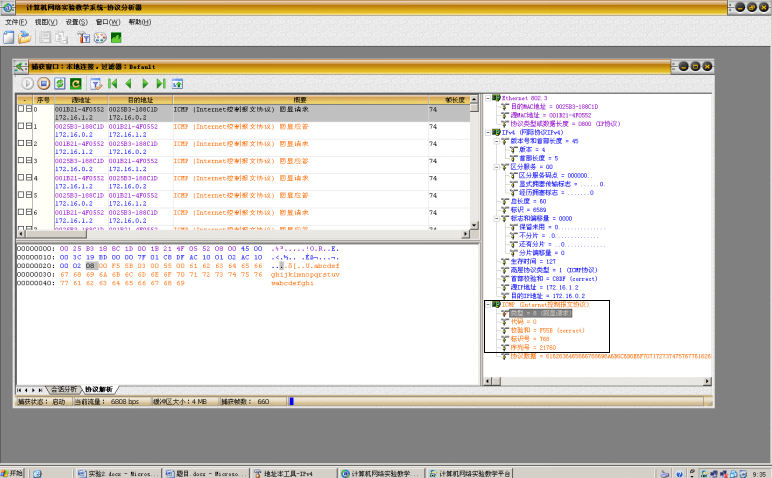Tick the checkbox for frame 6
Screen dimensions: 772x478
pos(21,212)
